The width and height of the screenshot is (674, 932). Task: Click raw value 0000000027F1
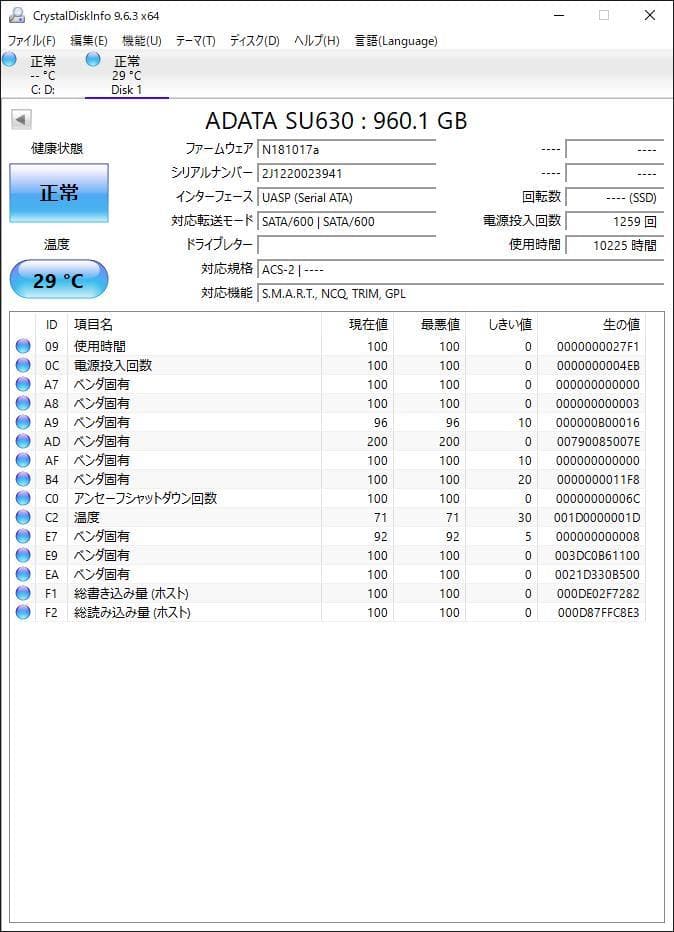[x=598, y=347]
